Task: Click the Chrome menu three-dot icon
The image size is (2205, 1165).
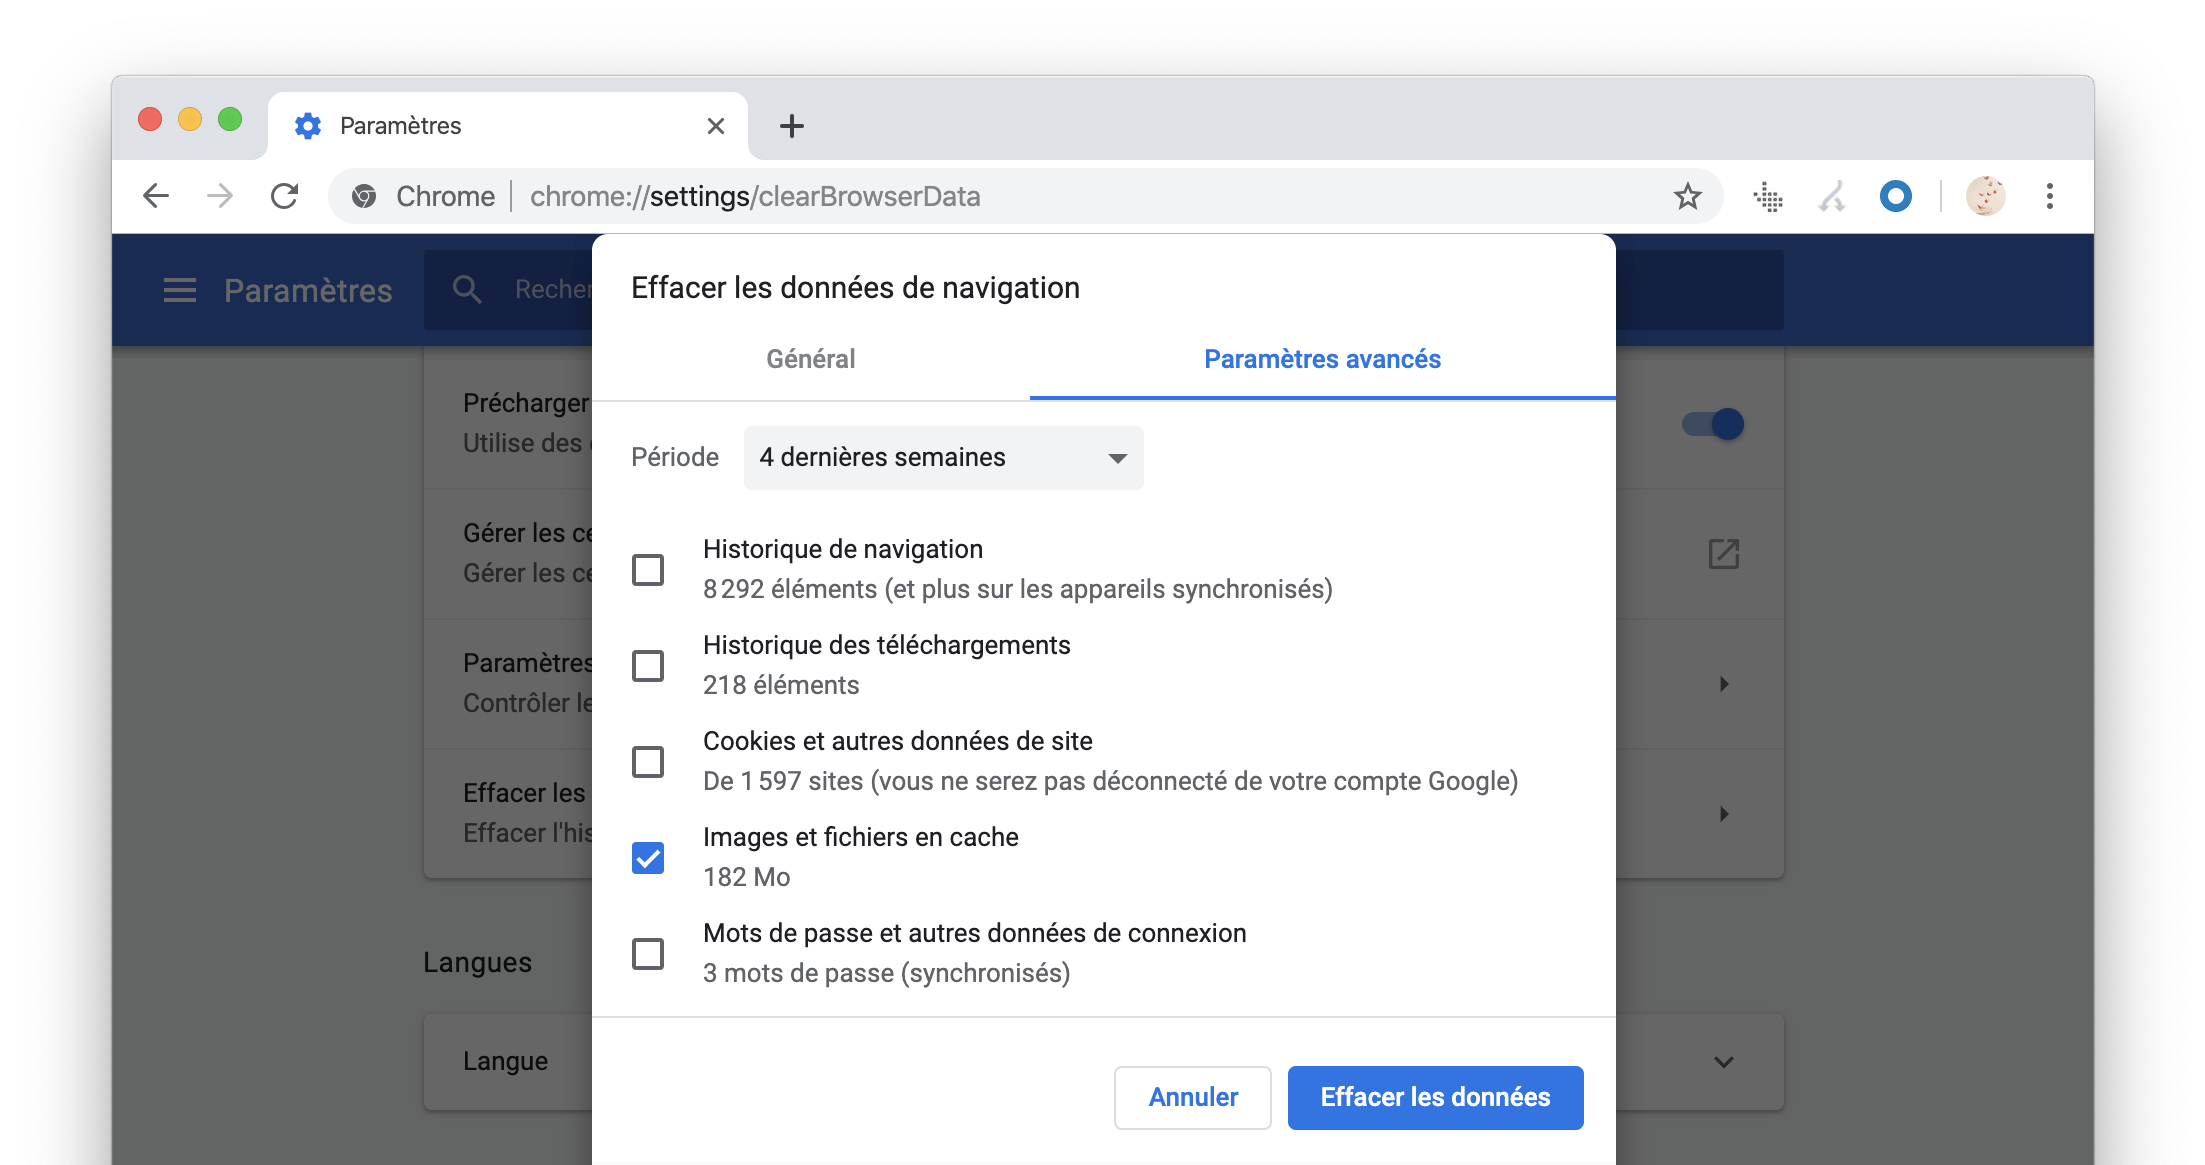Action: coord(2049,195)
